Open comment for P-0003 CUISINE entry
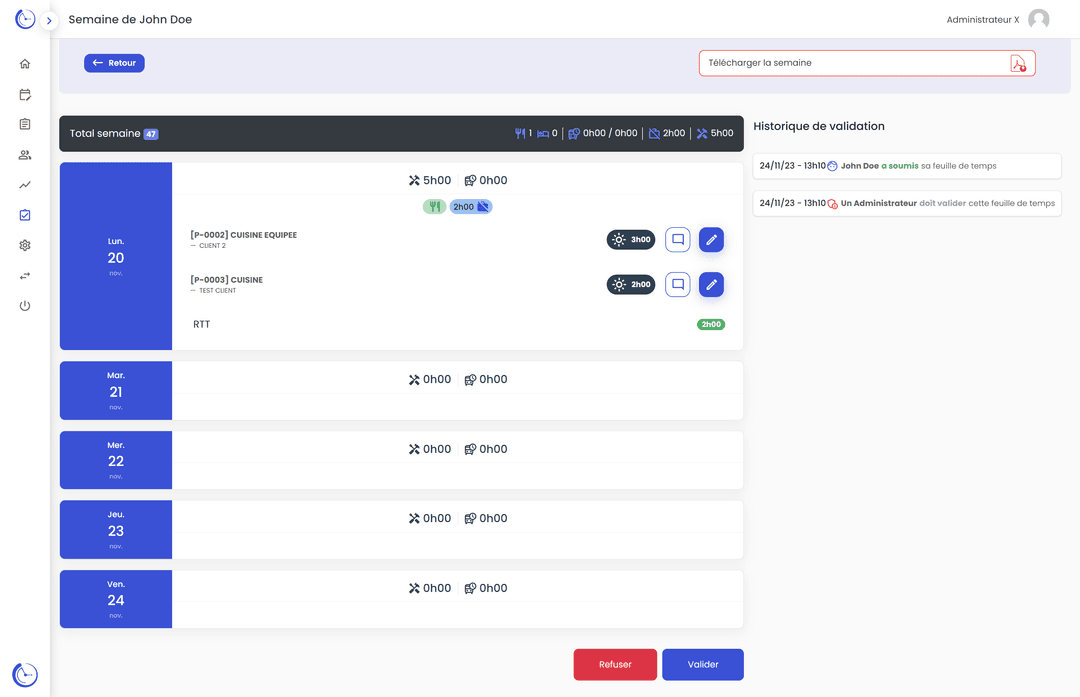The width and height of the screenshot is (1080, 697). click(x=677, y=285)
